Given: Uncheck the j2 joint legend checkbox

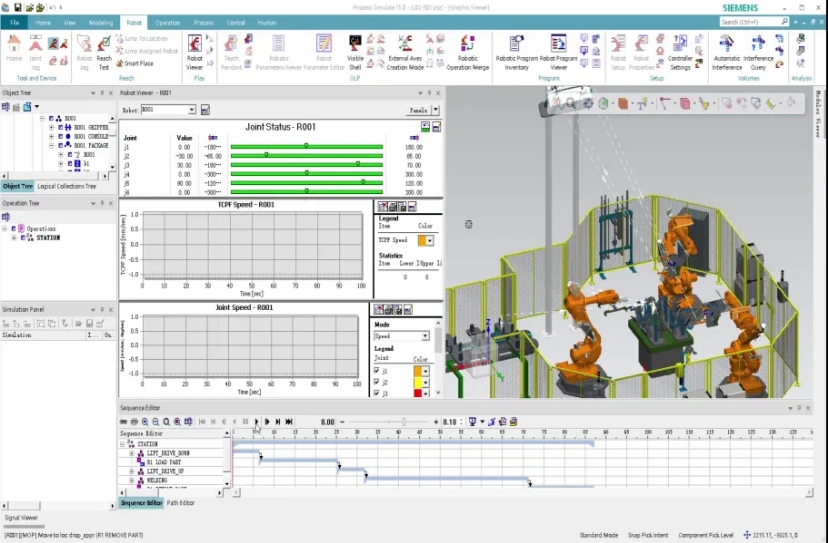Looking at the screenshot, I should [377, 382].
